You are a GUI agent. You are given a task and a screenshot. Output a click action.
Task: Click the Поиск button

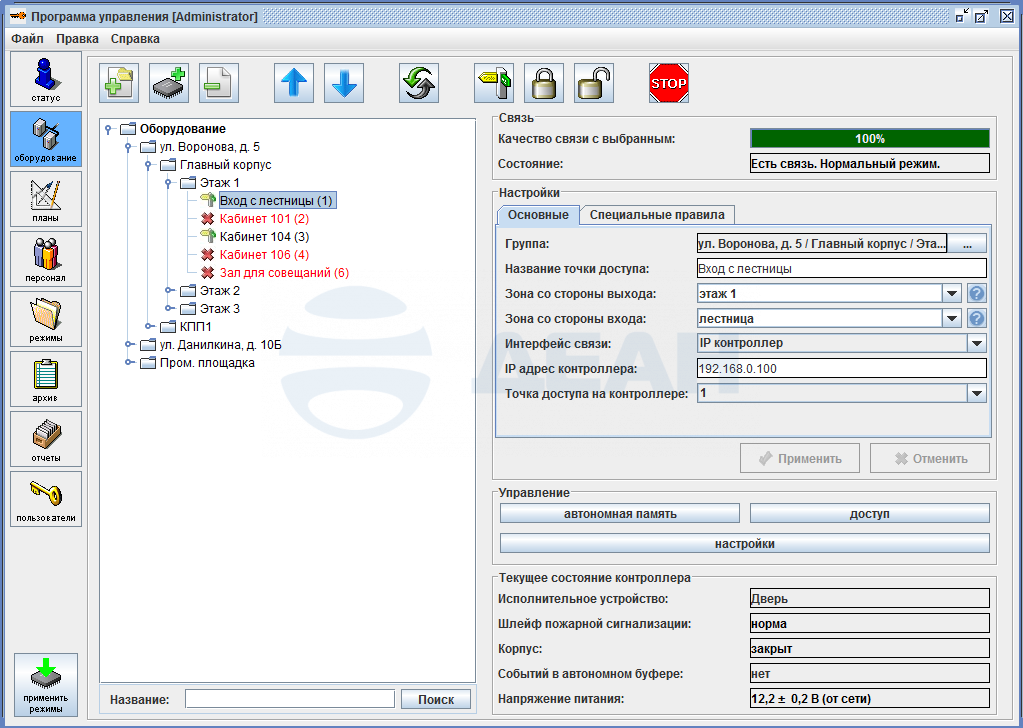pos(436,700)
